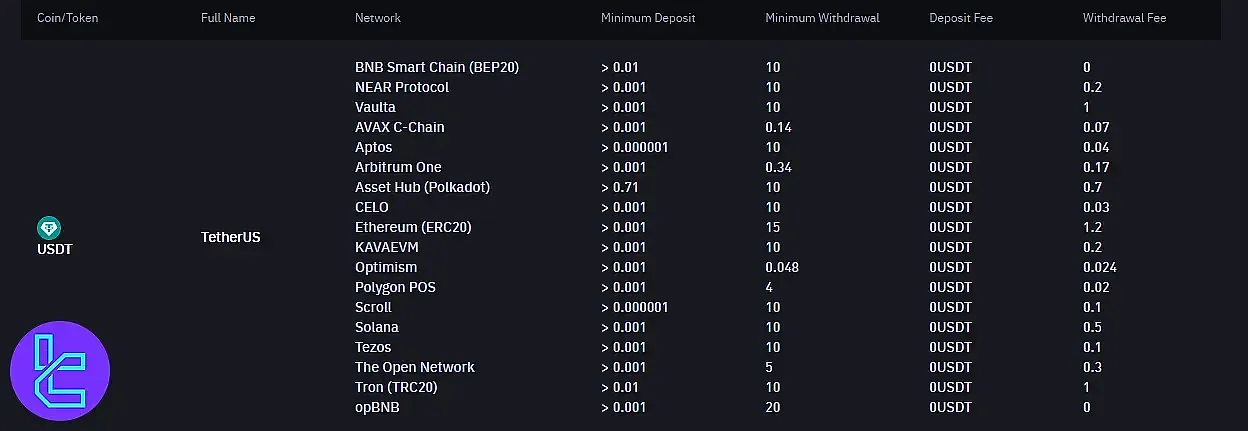Viewport: 1248px width, 431px height.
Task: Click the purple TC logo badge
Action: (60, 371)
